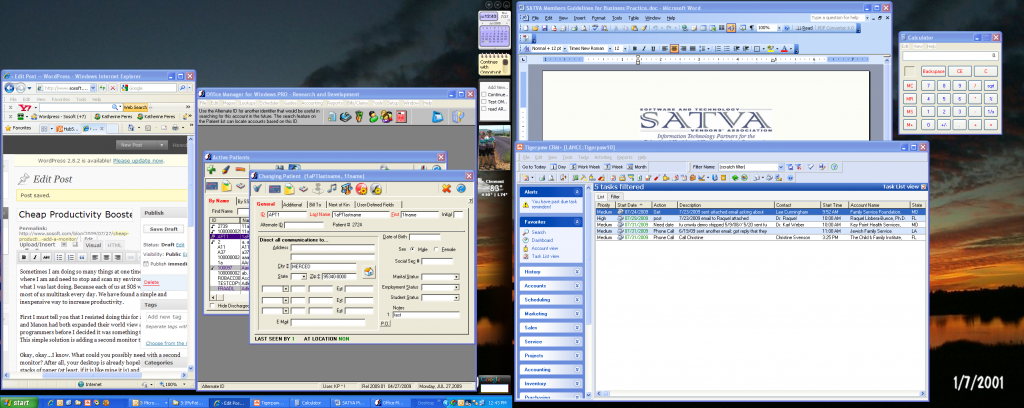The image size is (1024, 408).
Task: Toggle Hide Discharged checkbox in Active Patients
Action: pyautogui.click(x=212, y=306)
